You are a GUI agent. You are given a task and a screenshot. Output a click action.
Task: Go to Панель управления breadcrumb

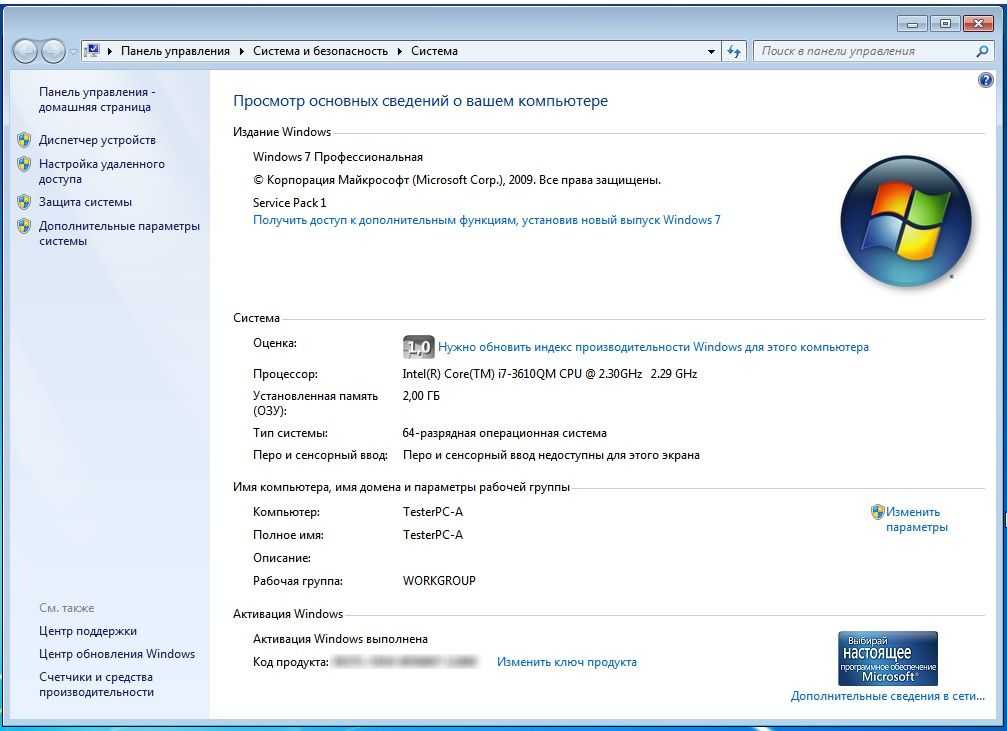tap(175, 51)
